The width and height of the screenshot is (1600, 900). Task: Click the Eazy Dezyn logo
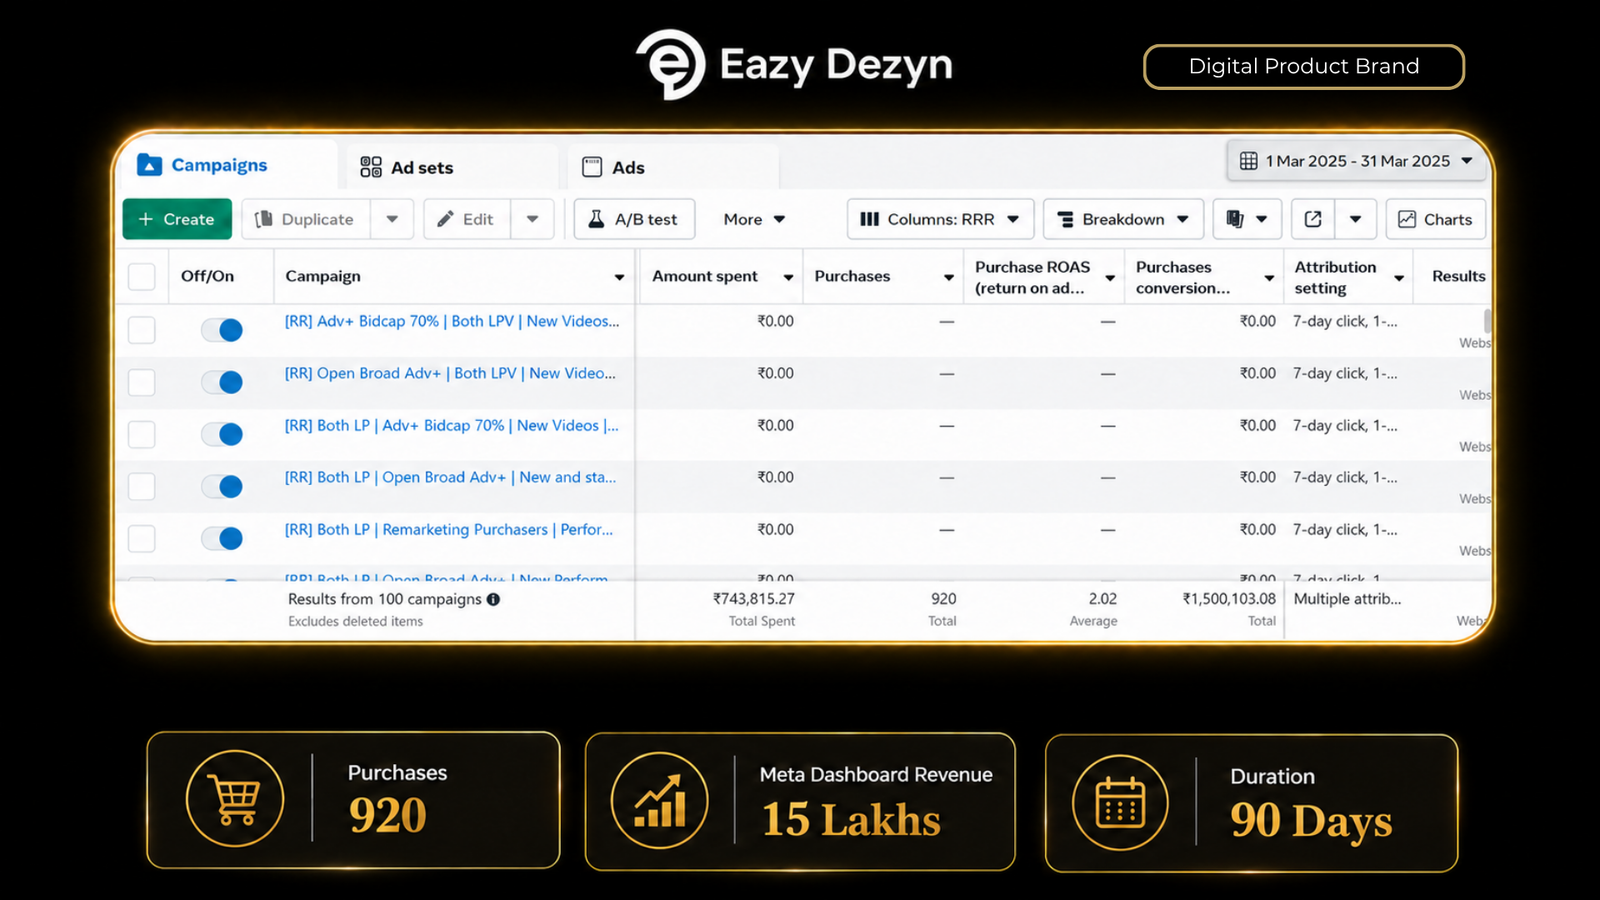(x=796, y=65)
